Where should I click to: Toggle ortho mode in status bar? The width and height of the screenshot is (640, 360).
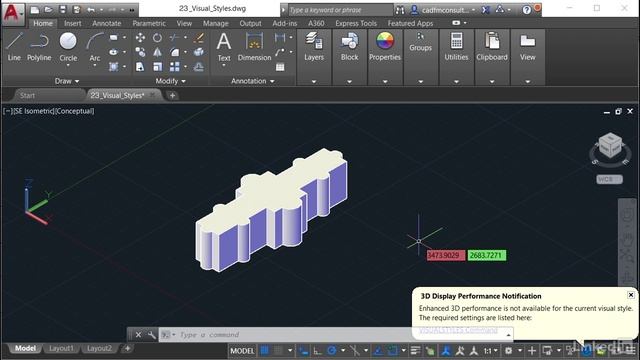[318, 350]
